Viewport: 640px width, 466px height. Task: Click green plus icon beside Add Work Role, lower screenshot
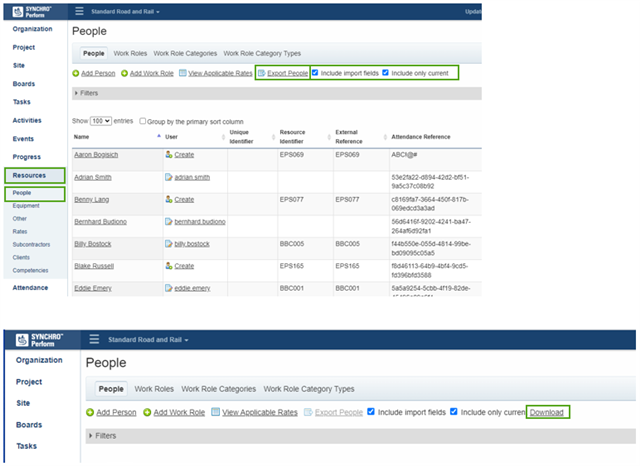point(147,412)
